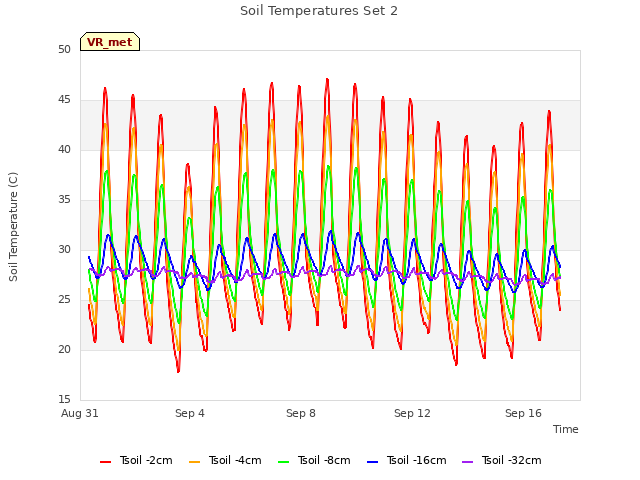Click the 25 y-axis tick label

coord(64,300)
